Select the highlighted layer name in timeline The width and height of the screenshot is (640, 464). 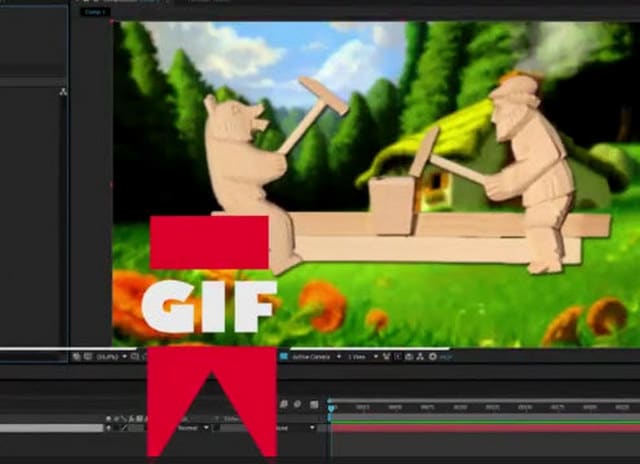pos(51,428)
